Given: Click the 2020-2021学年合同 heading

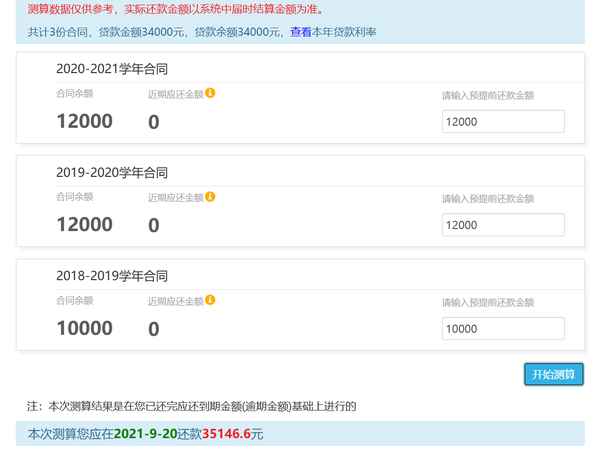Looking at the screenshot, I should [112, 69].
